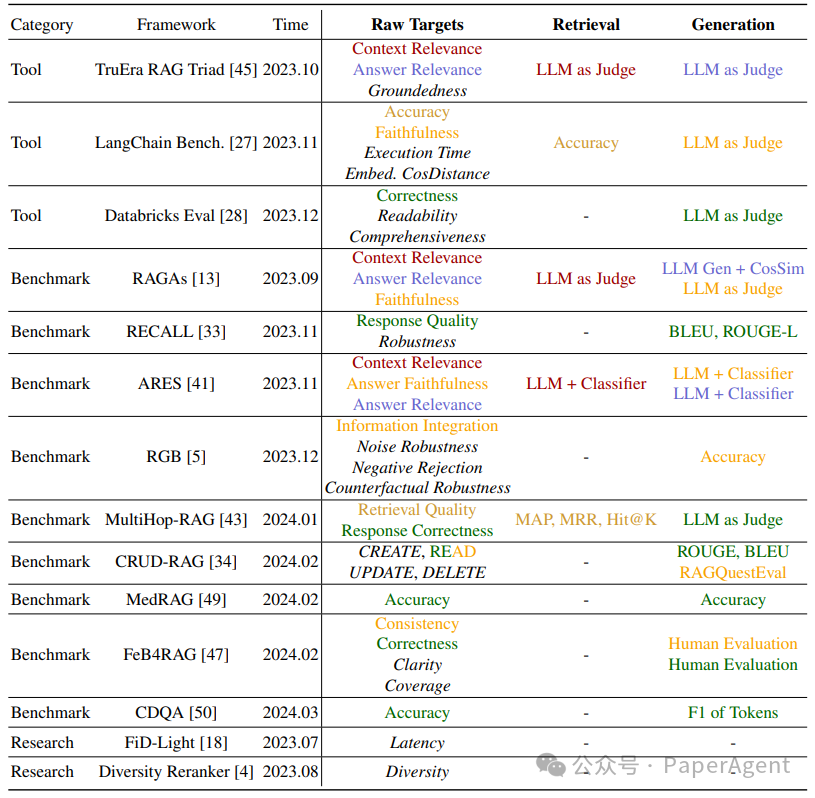Click 'Coverage' in FeB4RAG row
Viewport: 815px width, 798px height.
pos(417,686)
